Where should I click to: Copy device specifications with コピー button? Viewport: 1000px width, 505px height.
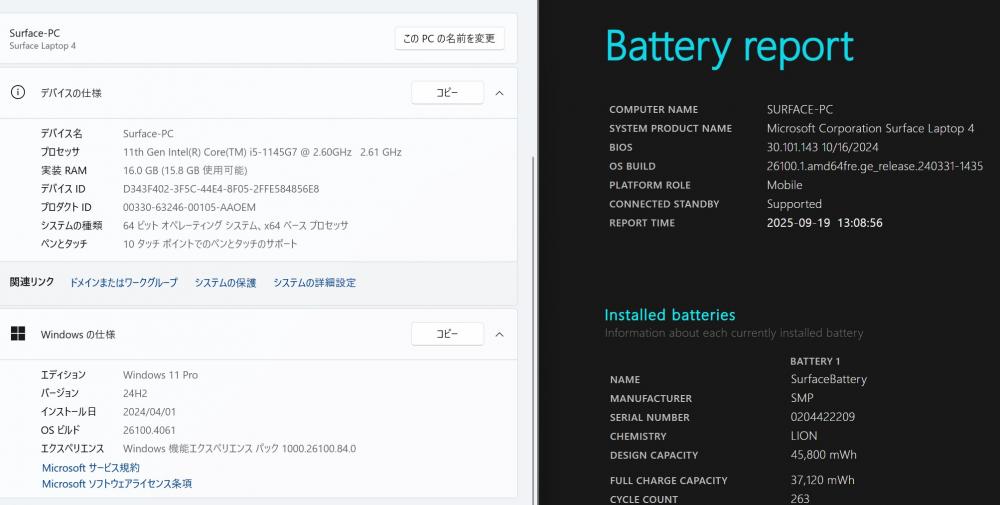tap(447, 93)
